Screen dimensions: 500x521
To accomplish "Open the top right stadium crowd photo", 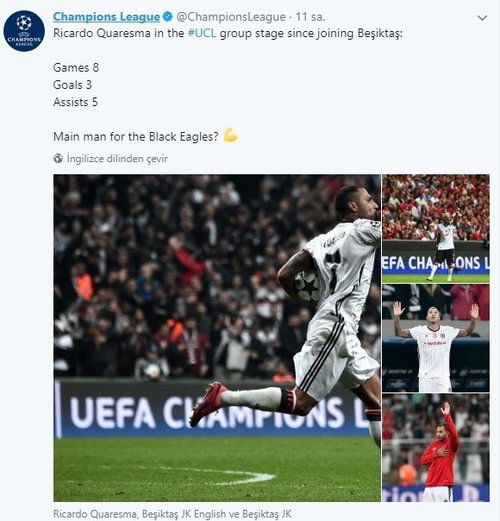I will pyautogui.click(x=436, y=228).
